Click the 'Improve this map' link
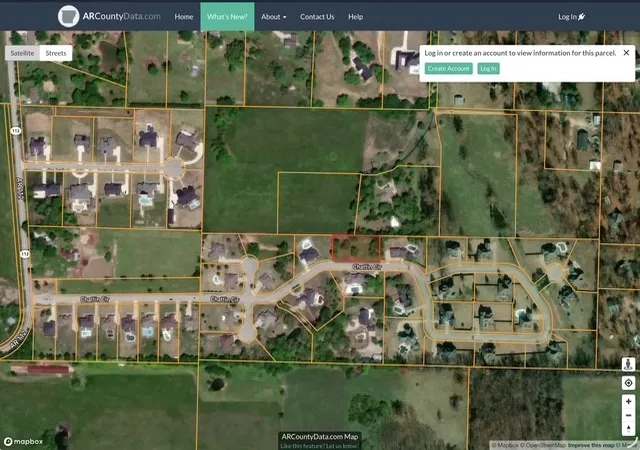640x450 pixels. point(591,445)
